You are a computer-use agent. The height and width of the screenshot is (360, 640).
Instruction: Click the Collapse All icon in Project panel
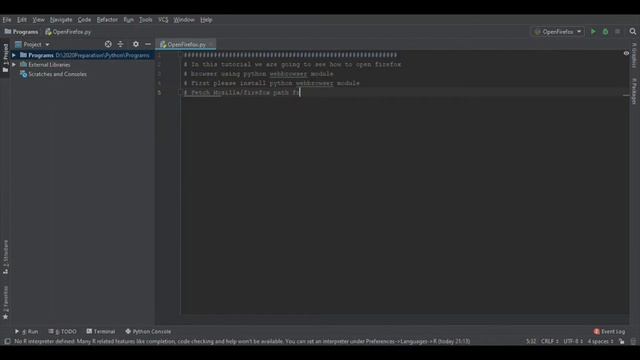(120, 44)
